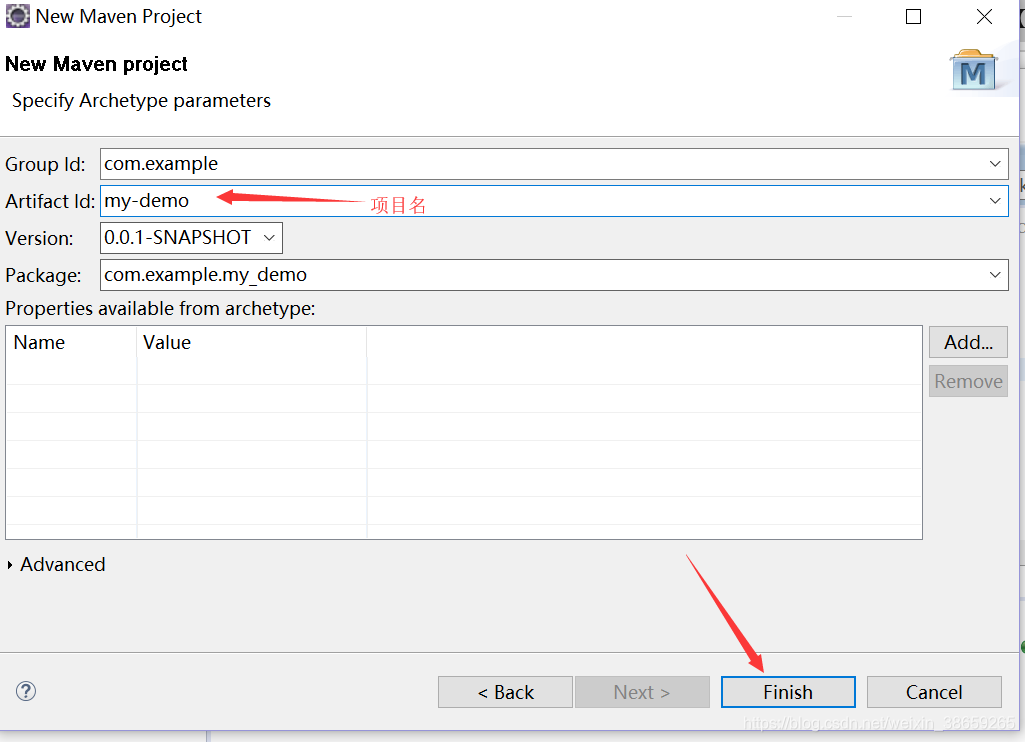Click the Specify Archetype parameters text
The image size is (1025, 742).
[x=141, y=101]
